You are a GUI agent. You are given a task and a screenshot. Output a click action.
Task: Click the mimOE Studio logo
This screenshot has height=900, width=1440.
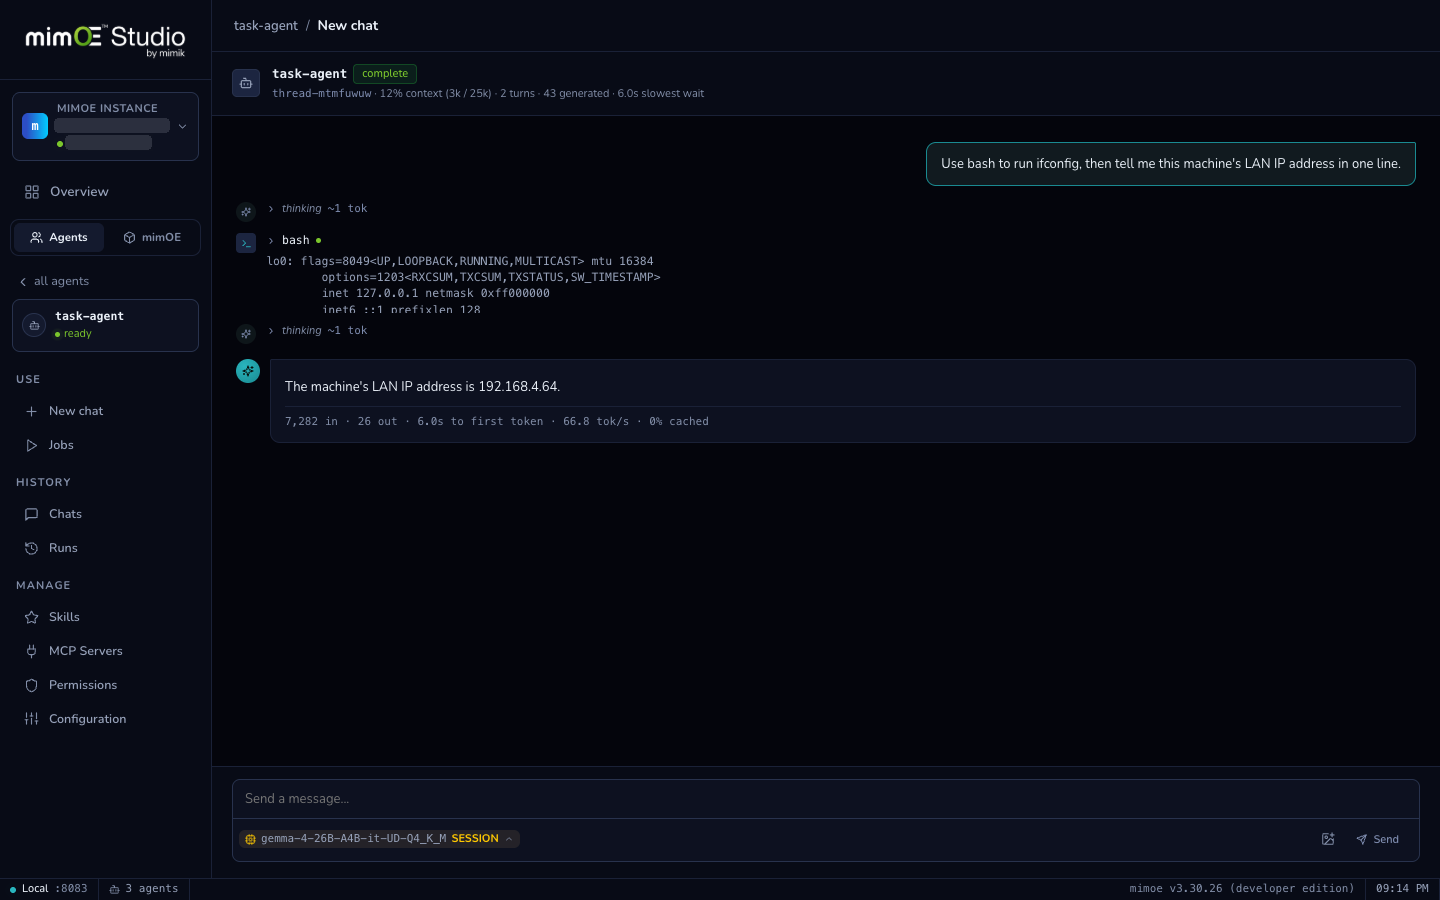[x=105, y=40]
